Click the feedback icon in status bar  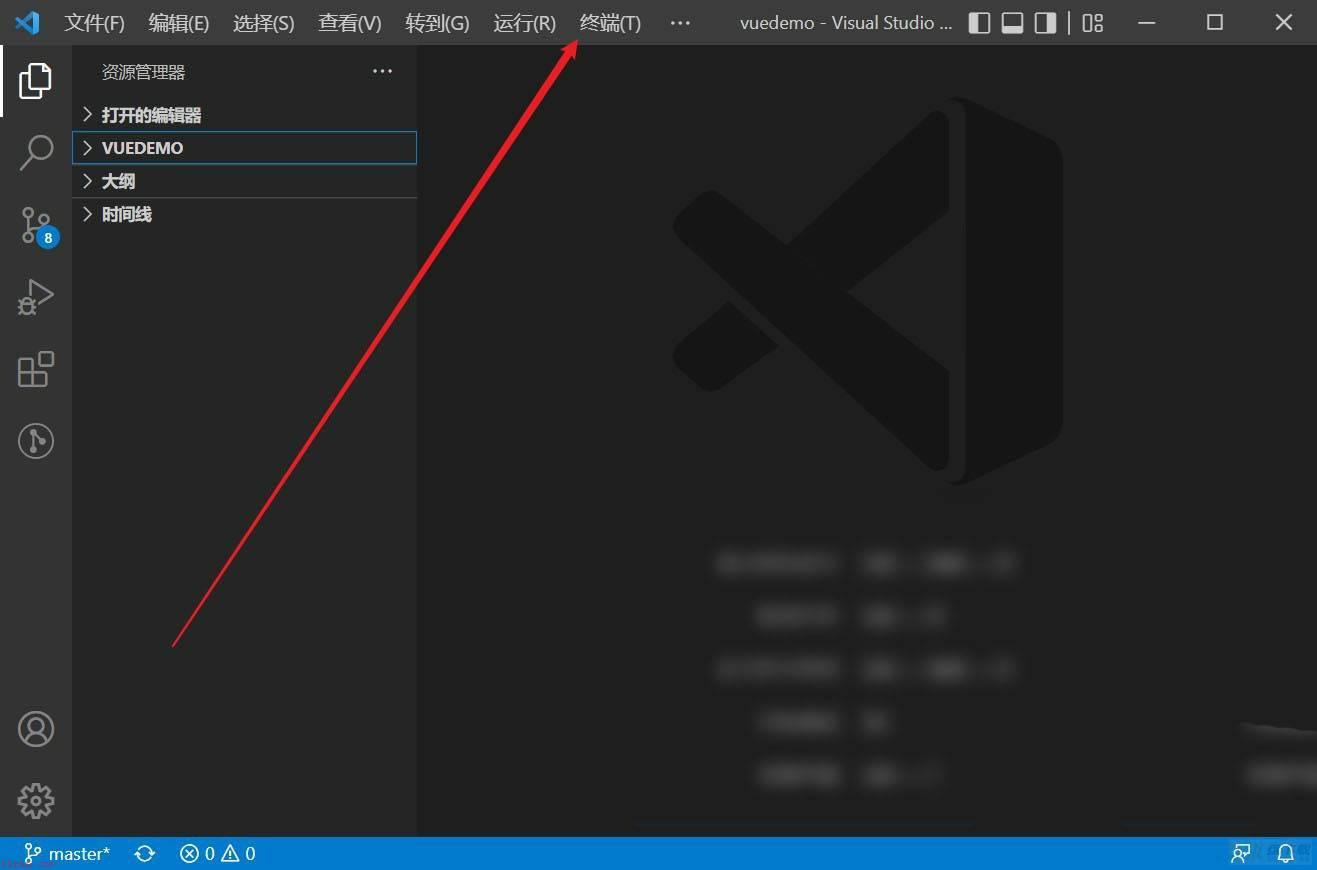(x=1241, y=854)
